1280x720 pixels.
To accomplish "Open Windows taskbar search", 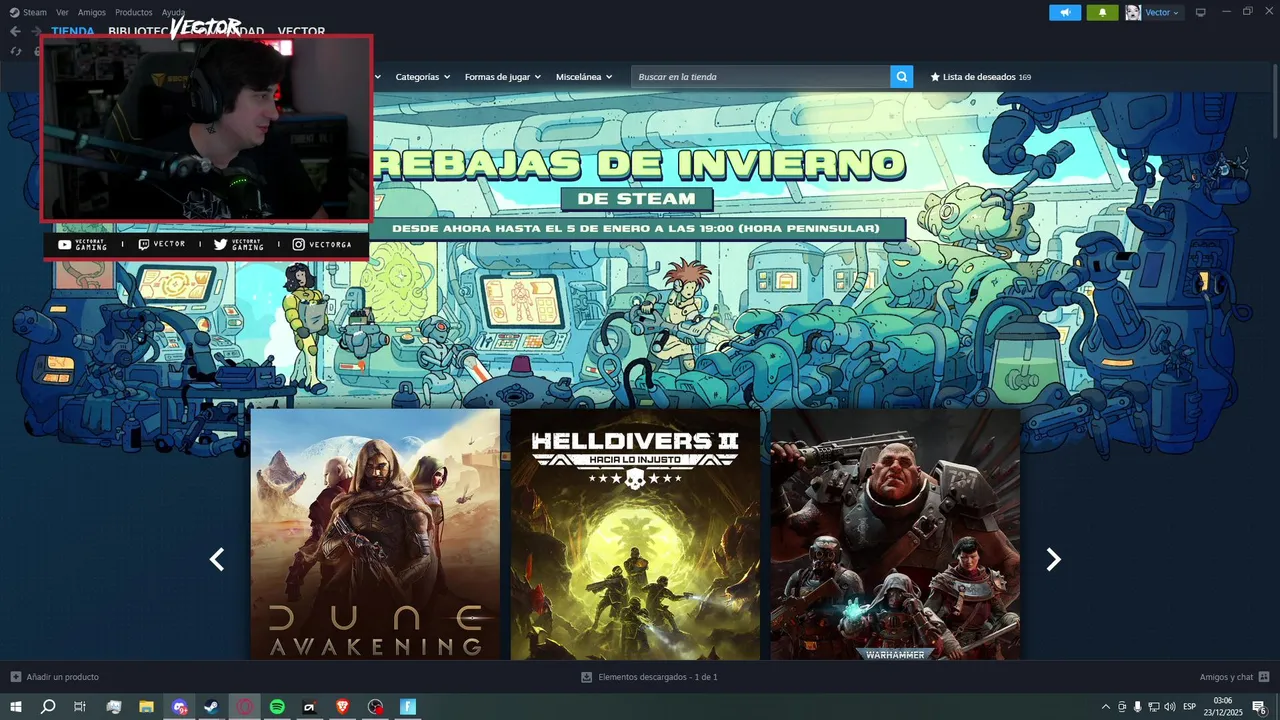I will tap(48, 707).
